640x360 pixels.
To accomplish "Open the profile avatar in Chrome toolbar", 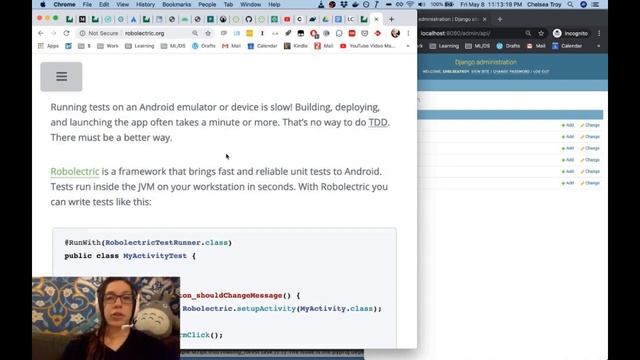I will [395, 33].
